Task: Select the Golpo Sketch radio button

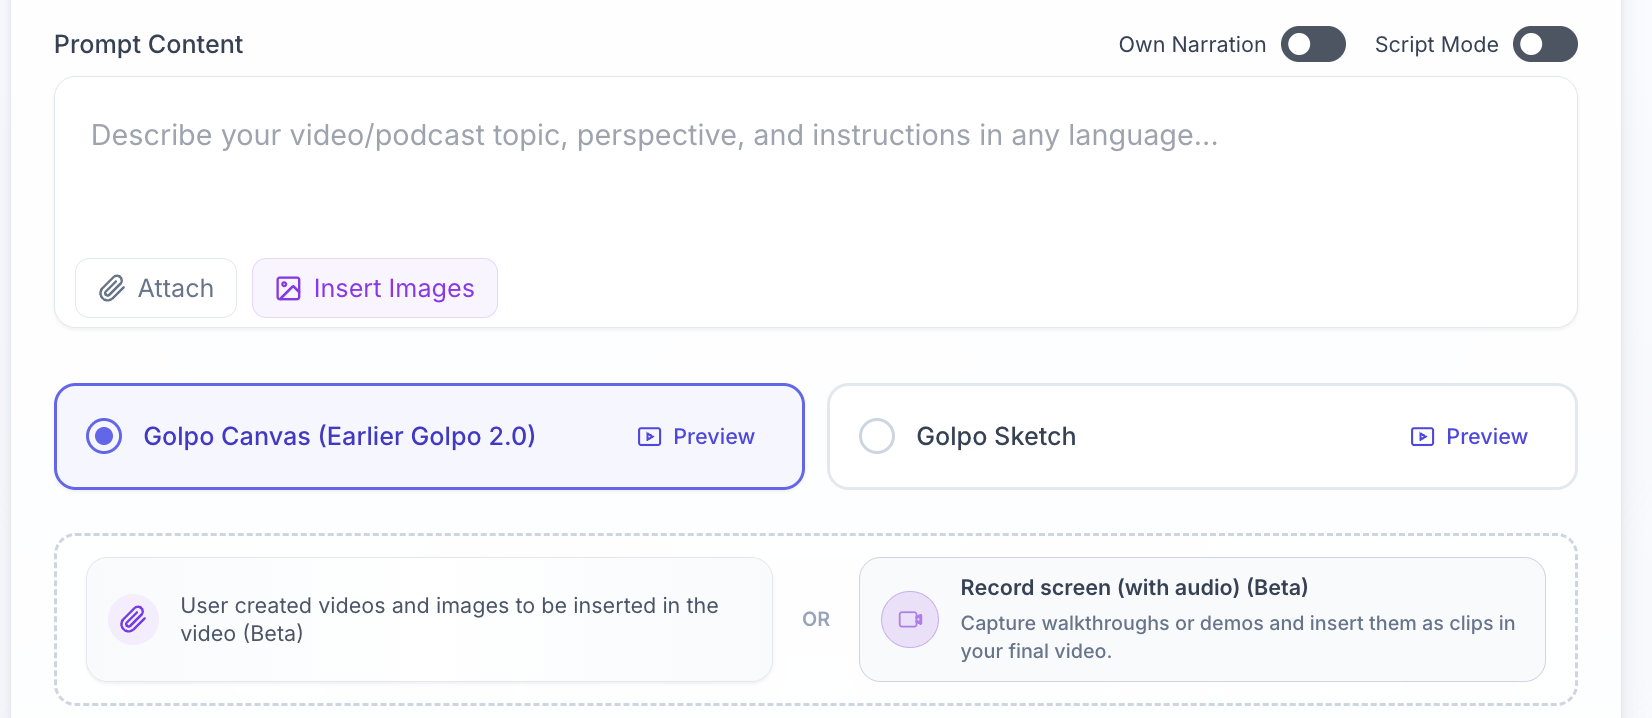Action: [877, 437]
